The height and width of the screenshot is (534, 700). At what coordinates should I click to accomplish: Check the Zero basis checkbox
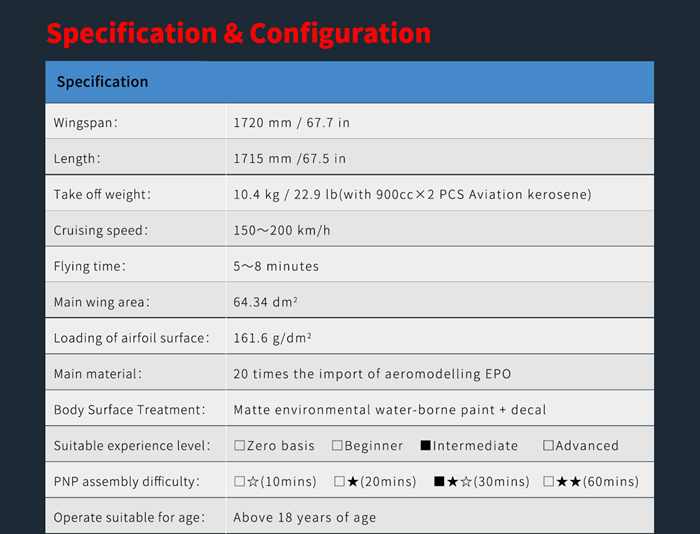(x=240, y=446)
